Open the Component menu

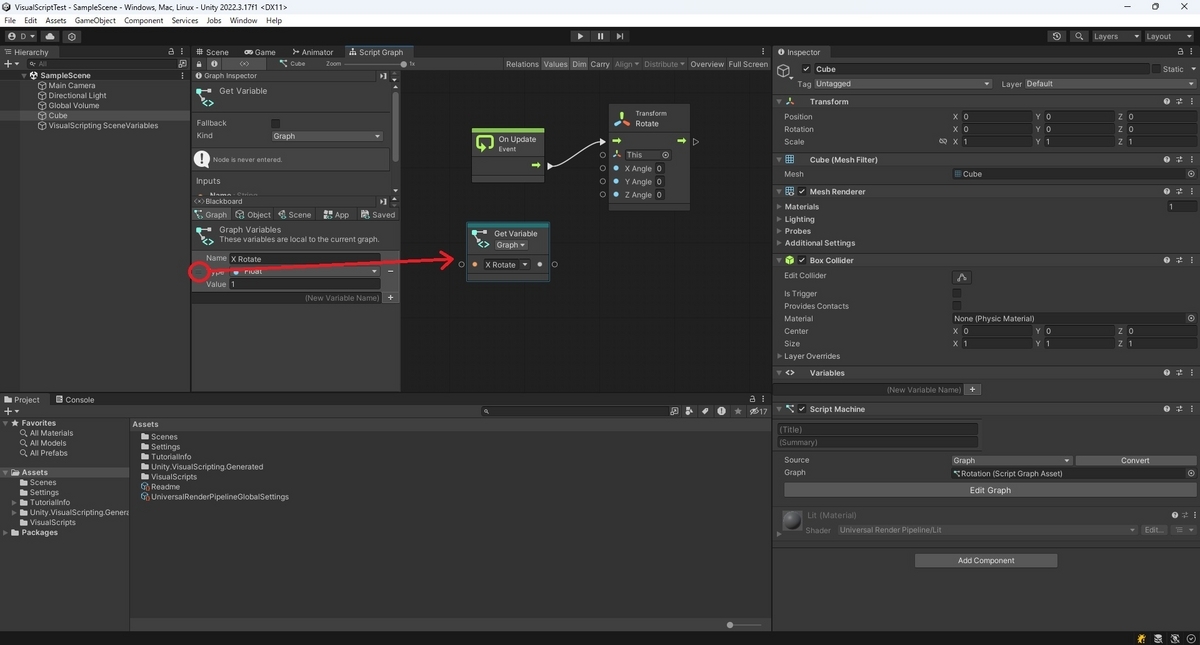point(143,20)
